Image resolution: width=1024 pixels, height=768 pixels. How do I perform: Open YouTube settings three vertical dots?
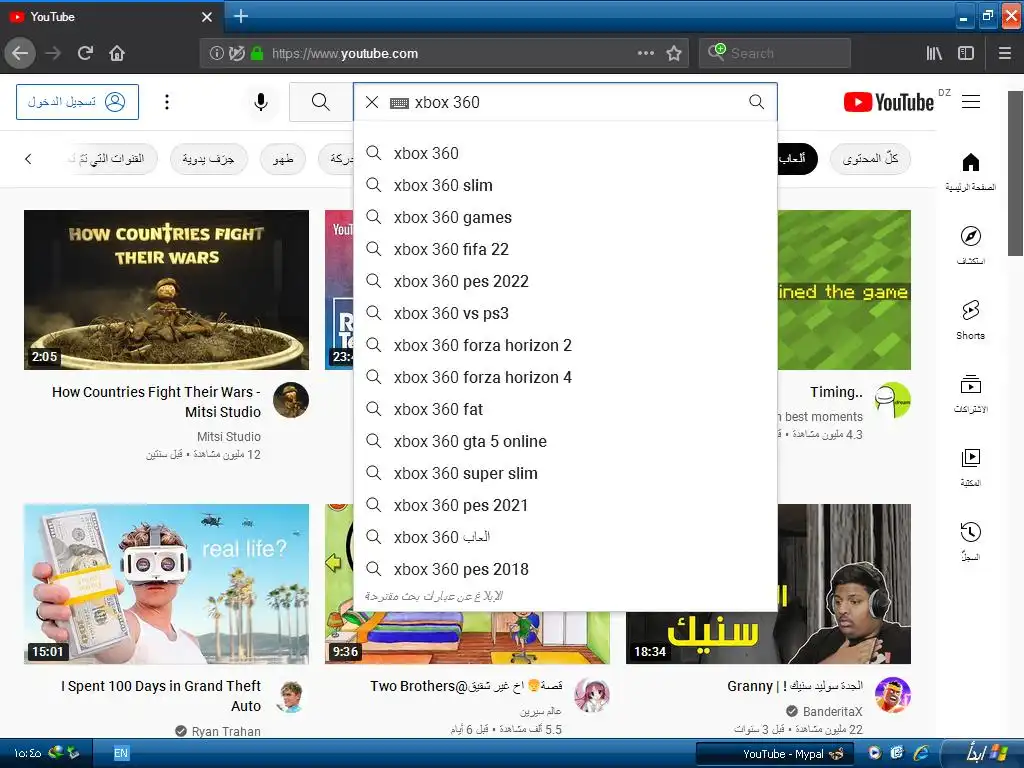click(167, 102)
